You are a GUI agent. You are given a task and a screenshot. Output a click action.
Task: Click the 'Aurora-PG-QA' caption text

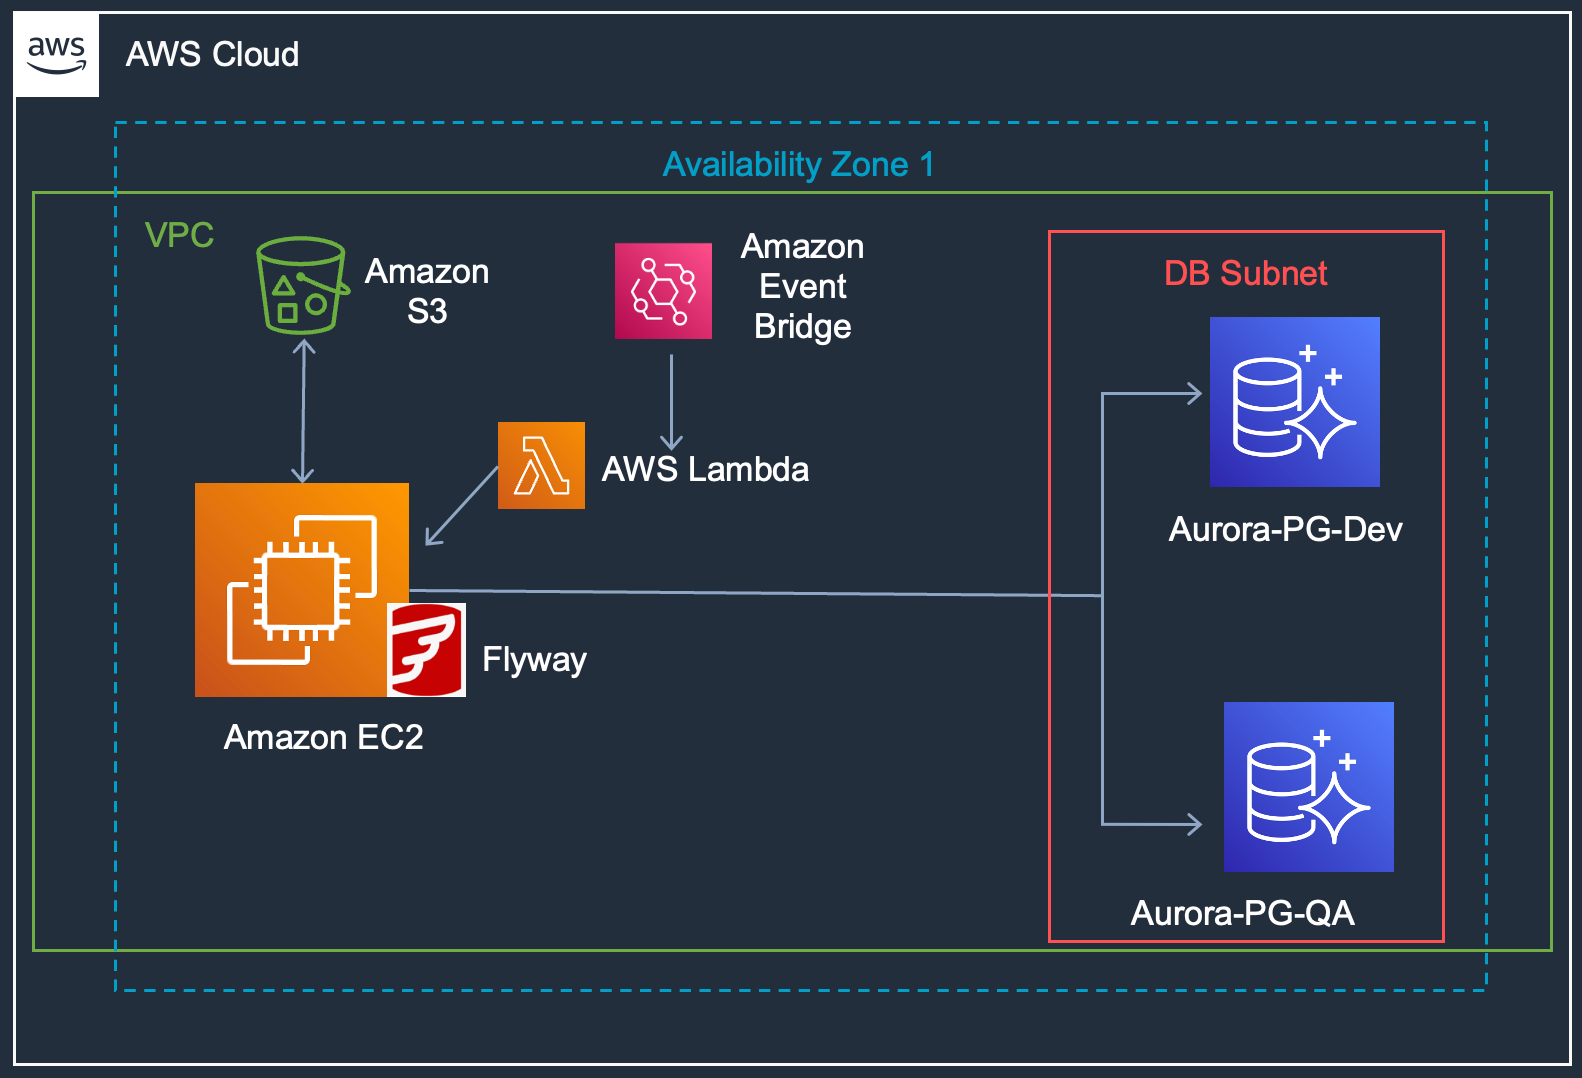(1242, 913)
